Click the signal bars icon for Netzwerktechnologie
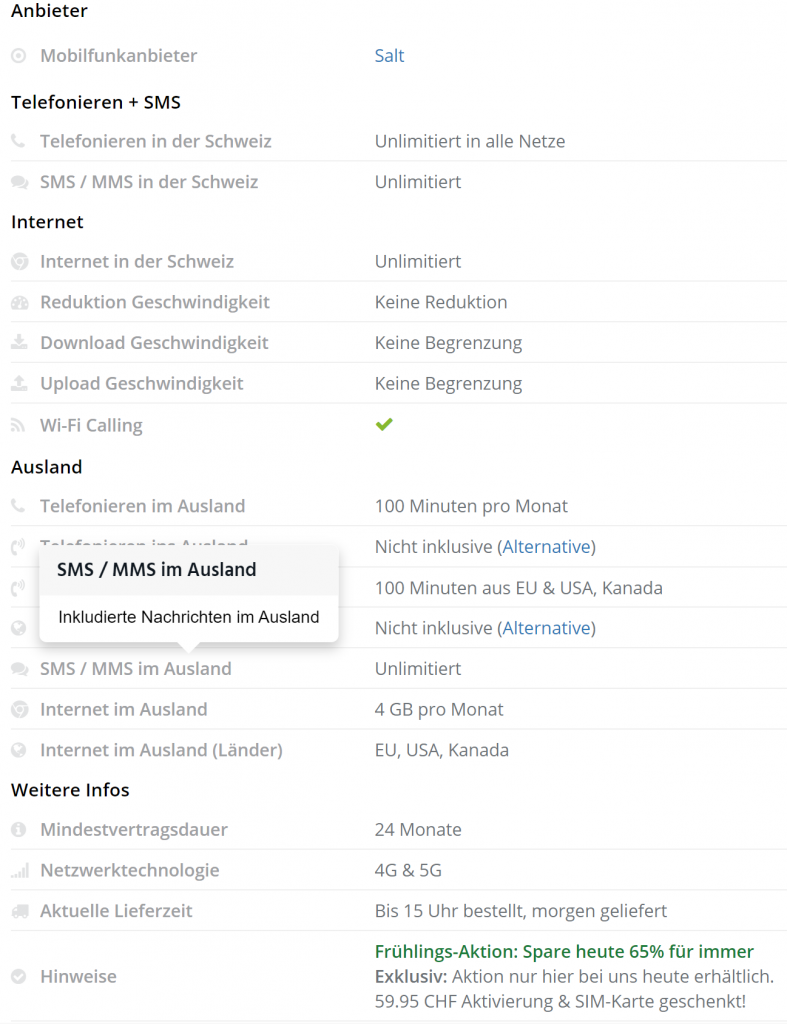Screen dimensions: 787x1024 coord(19,871)
